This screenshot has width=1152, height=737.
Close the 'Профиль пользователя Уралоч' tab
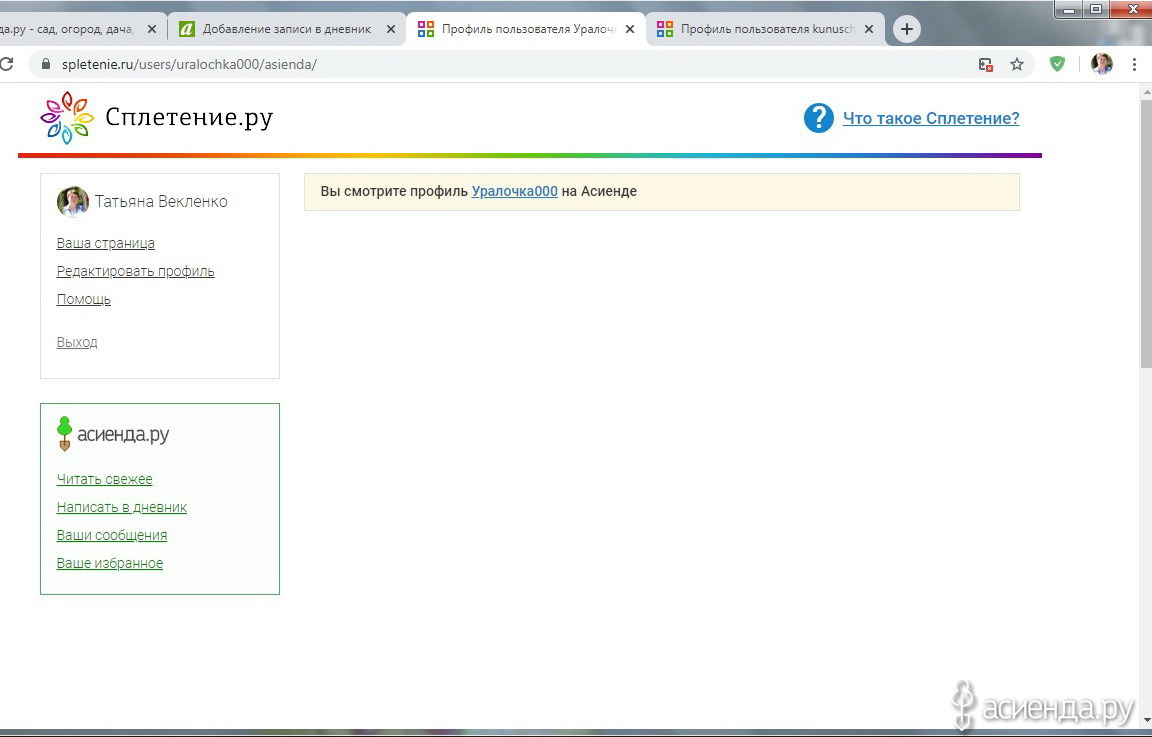630,29
